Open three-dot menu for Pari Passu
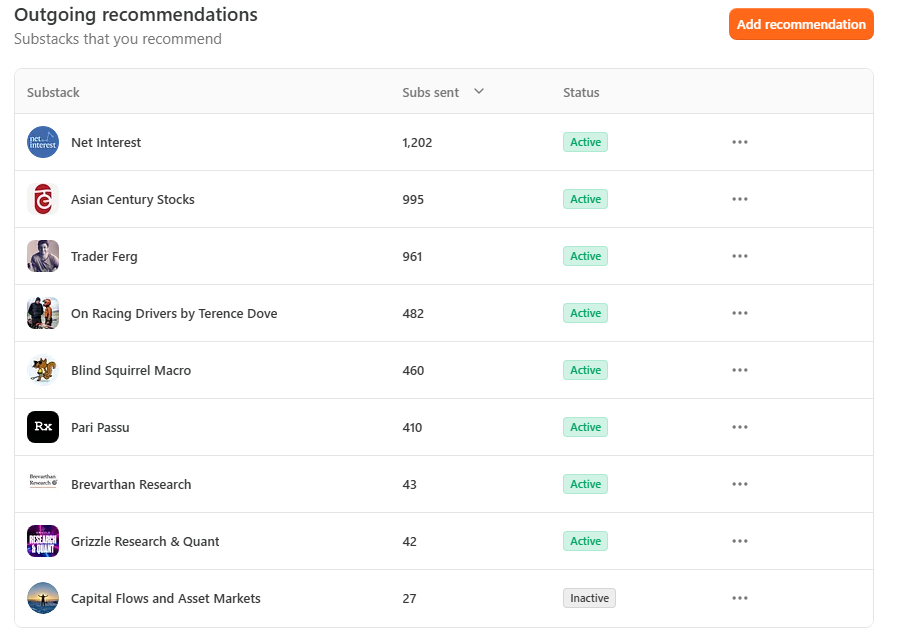 740,427
